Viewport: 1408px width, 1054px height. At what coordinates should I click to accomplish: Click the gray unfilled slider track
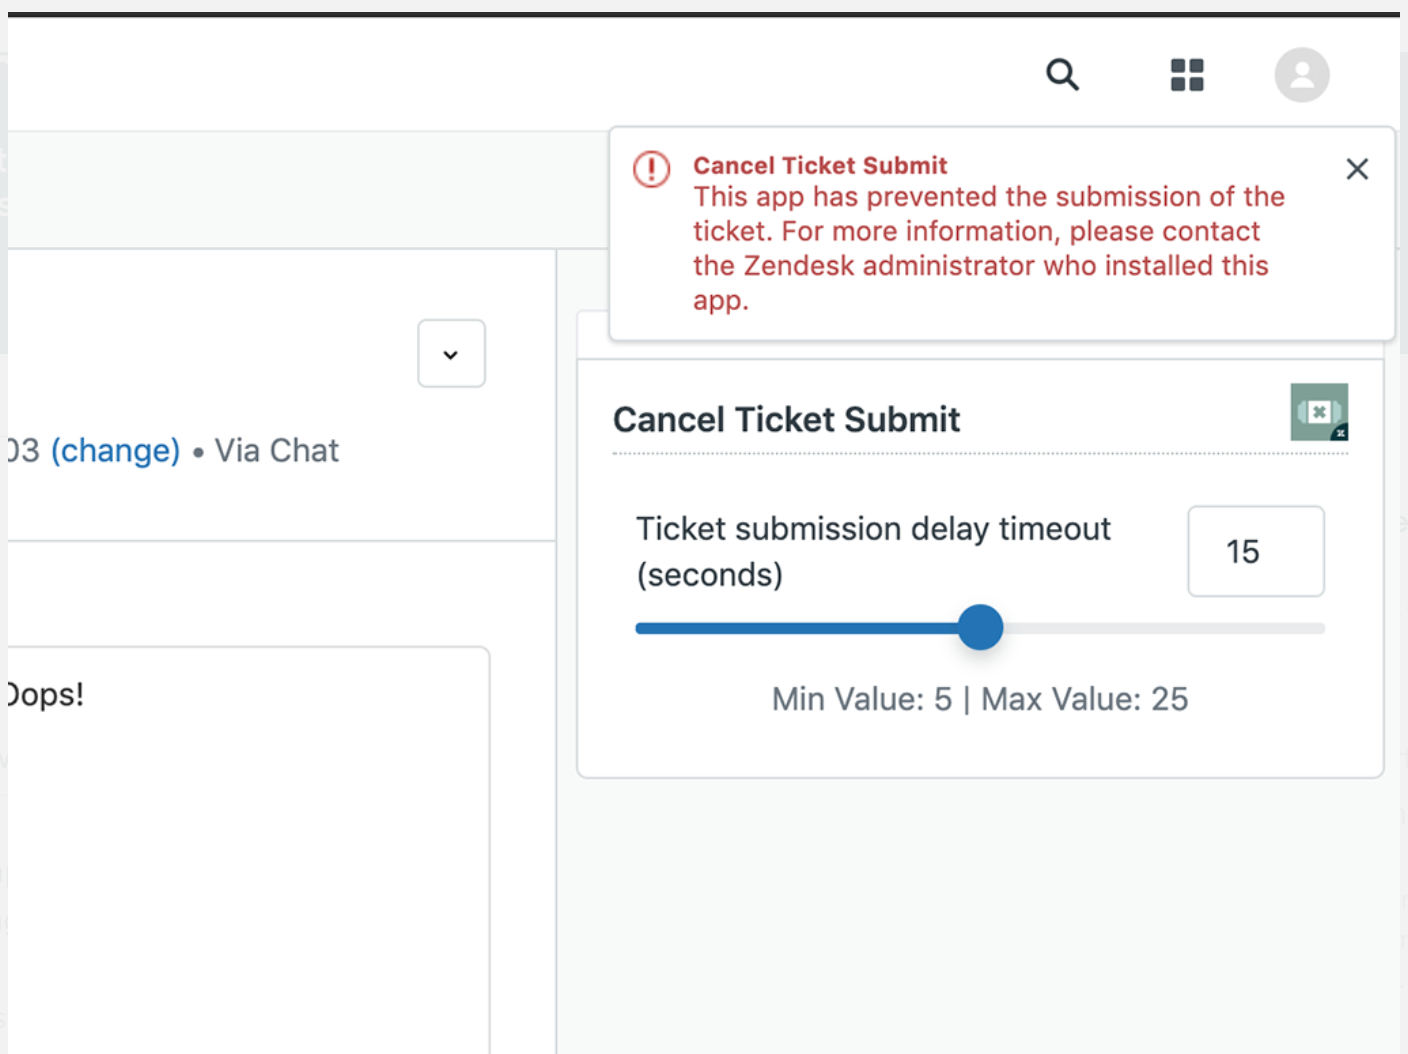tap(1160, 628)
